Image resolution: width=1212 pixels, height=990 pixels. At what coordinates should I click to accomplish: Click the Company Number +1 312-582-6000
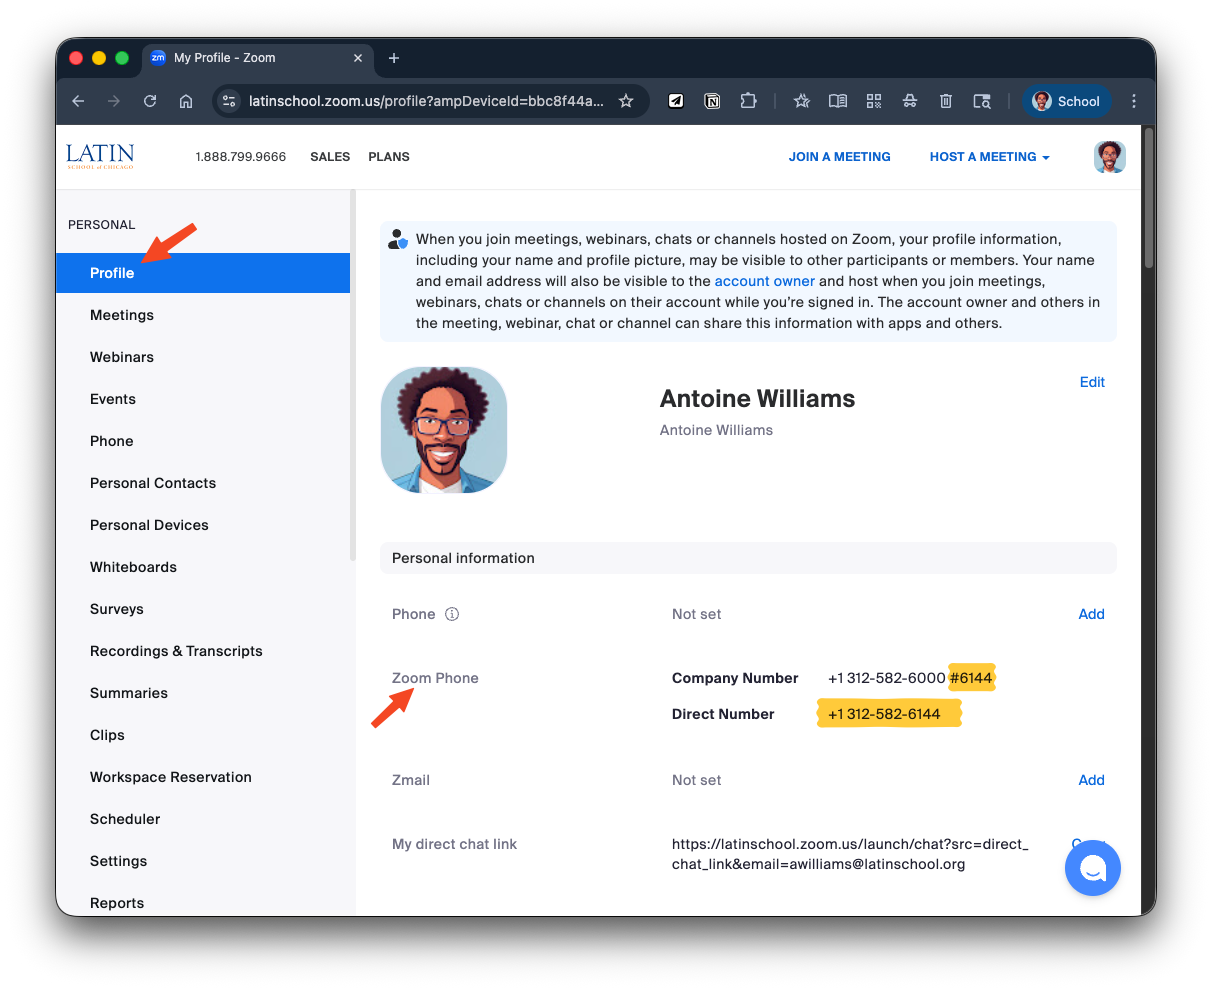[886, 678]
